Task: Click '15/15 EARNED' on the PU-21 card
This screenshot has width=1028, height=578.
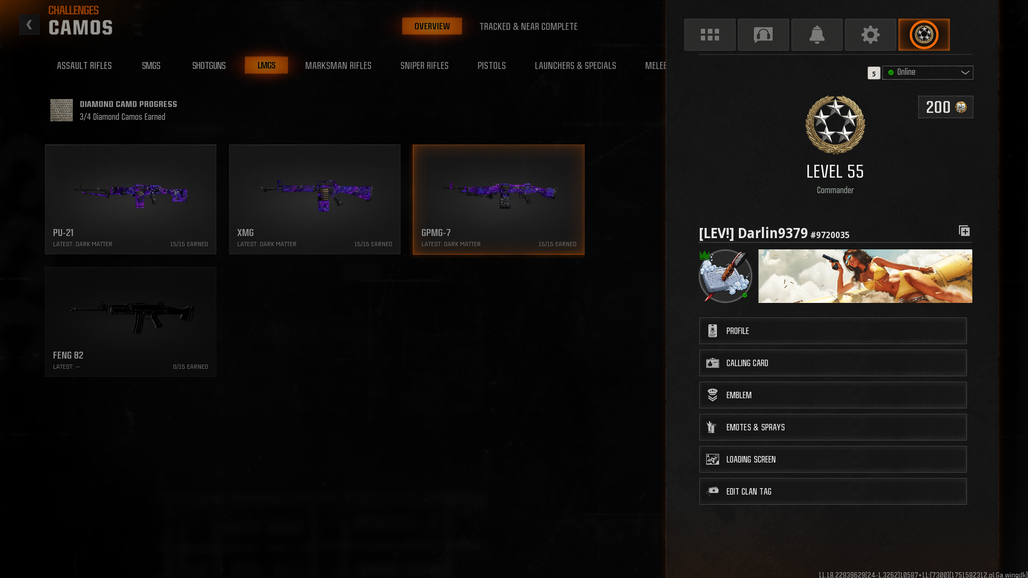Action: tap(189, 244)
